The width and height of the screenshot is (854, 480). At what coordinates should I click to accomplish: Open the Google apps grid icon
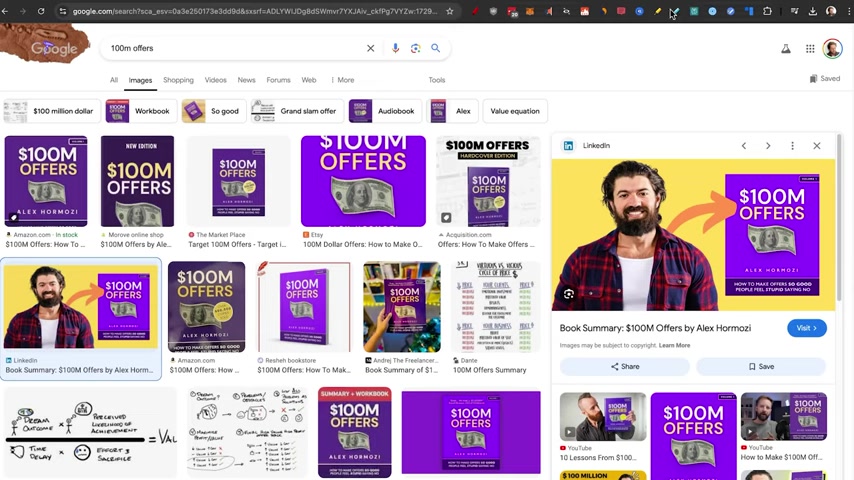click(x=810, y=48)
